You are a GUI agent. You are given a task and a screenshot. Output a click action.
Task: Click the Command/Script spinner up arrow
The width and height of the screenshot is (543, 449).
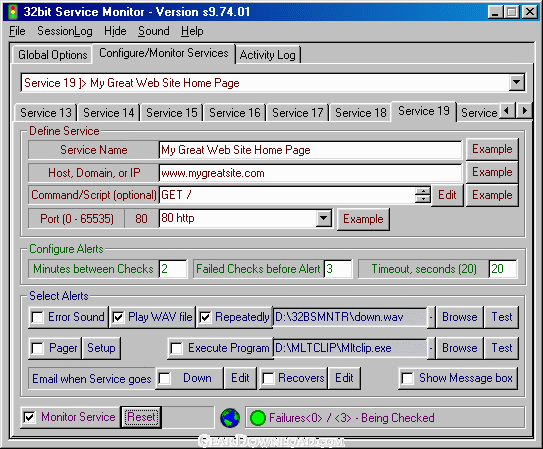tap(422, 191)
